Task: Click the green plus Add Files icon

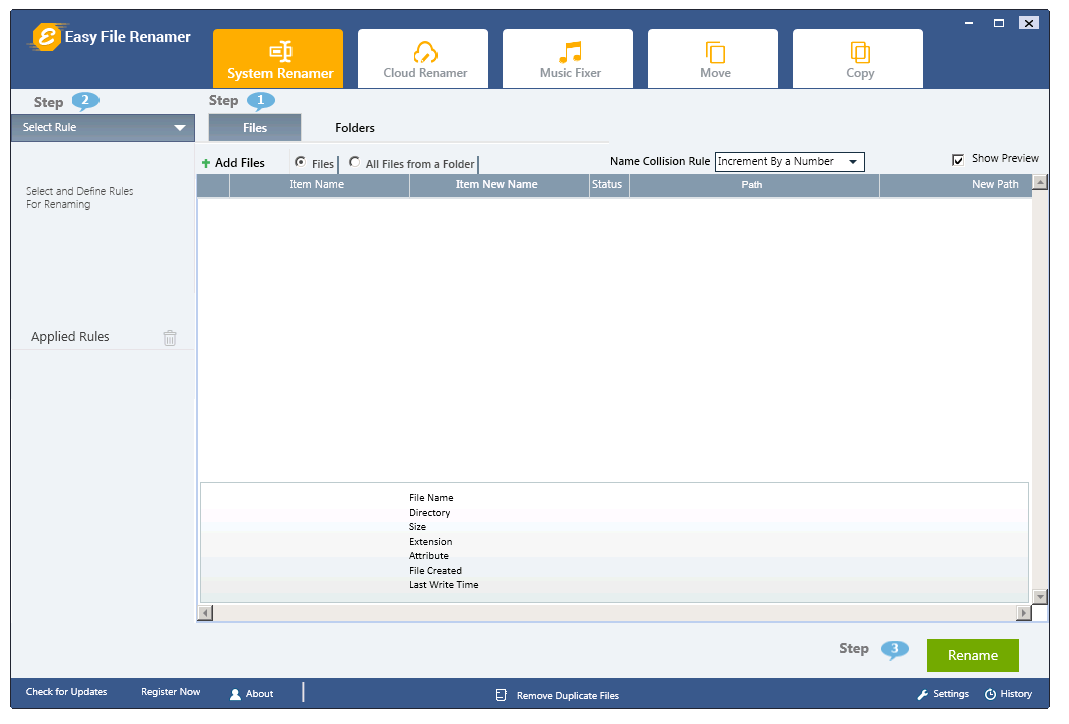Action: [206, 163]
